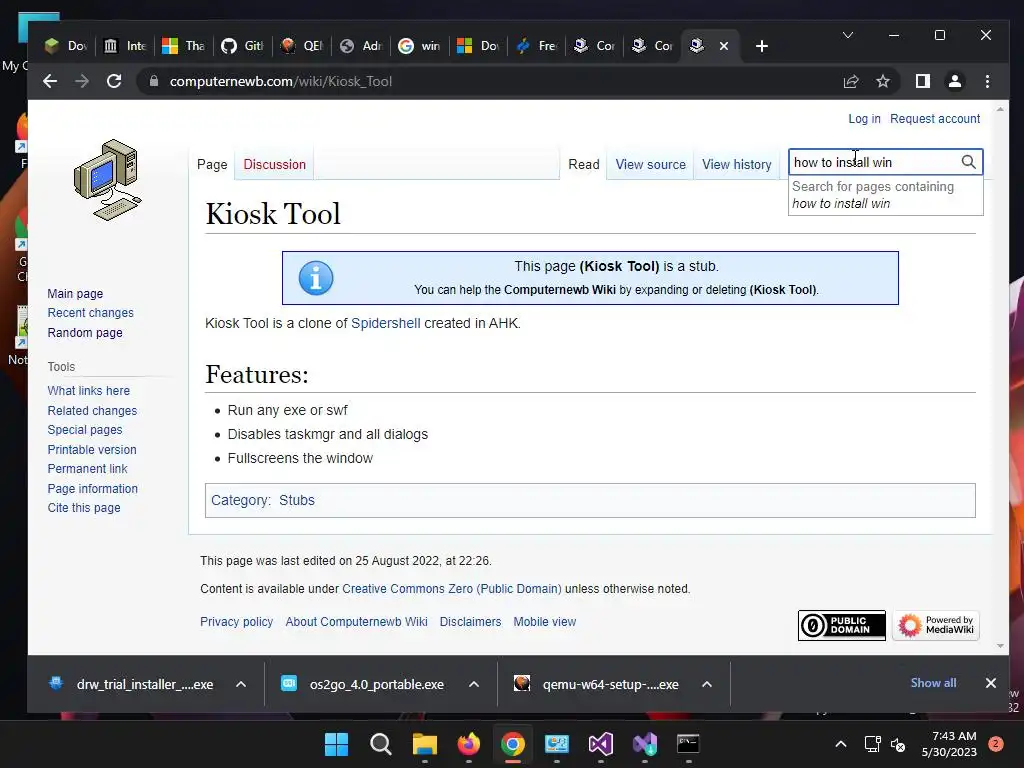Image resolution: width=1024 pixels, height=768 pixels.
Task: Bookmark this page with the star
Action: tap(883, 81)
